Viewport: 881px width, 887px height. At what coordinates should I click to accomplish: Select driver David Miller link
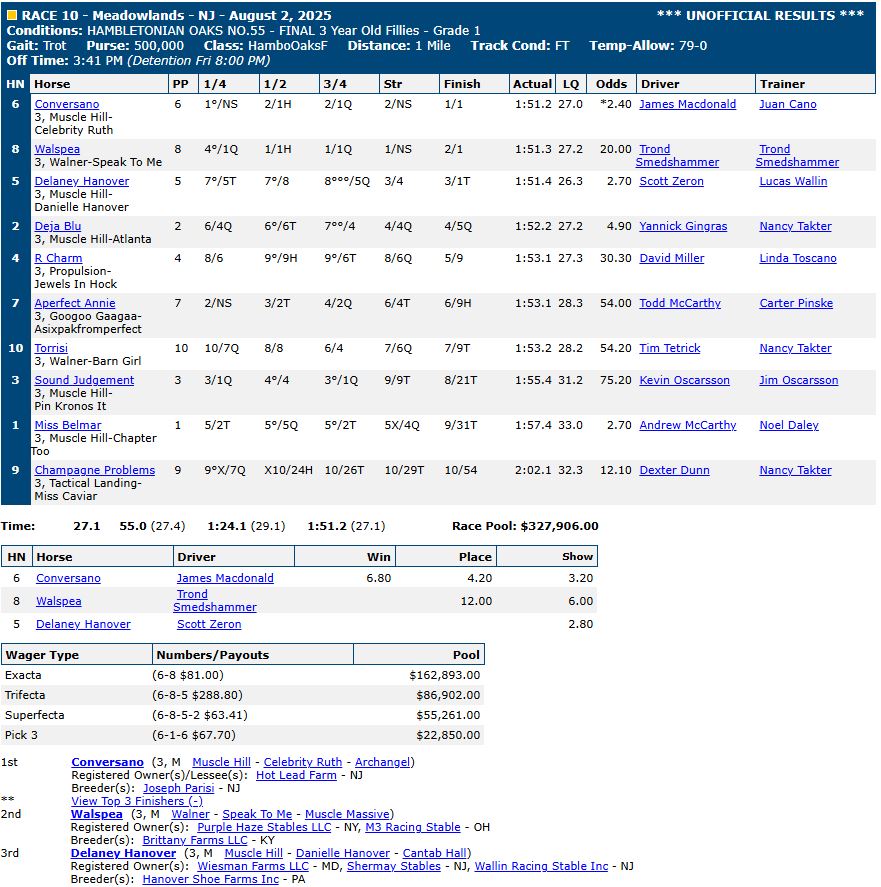pos(671,258)
